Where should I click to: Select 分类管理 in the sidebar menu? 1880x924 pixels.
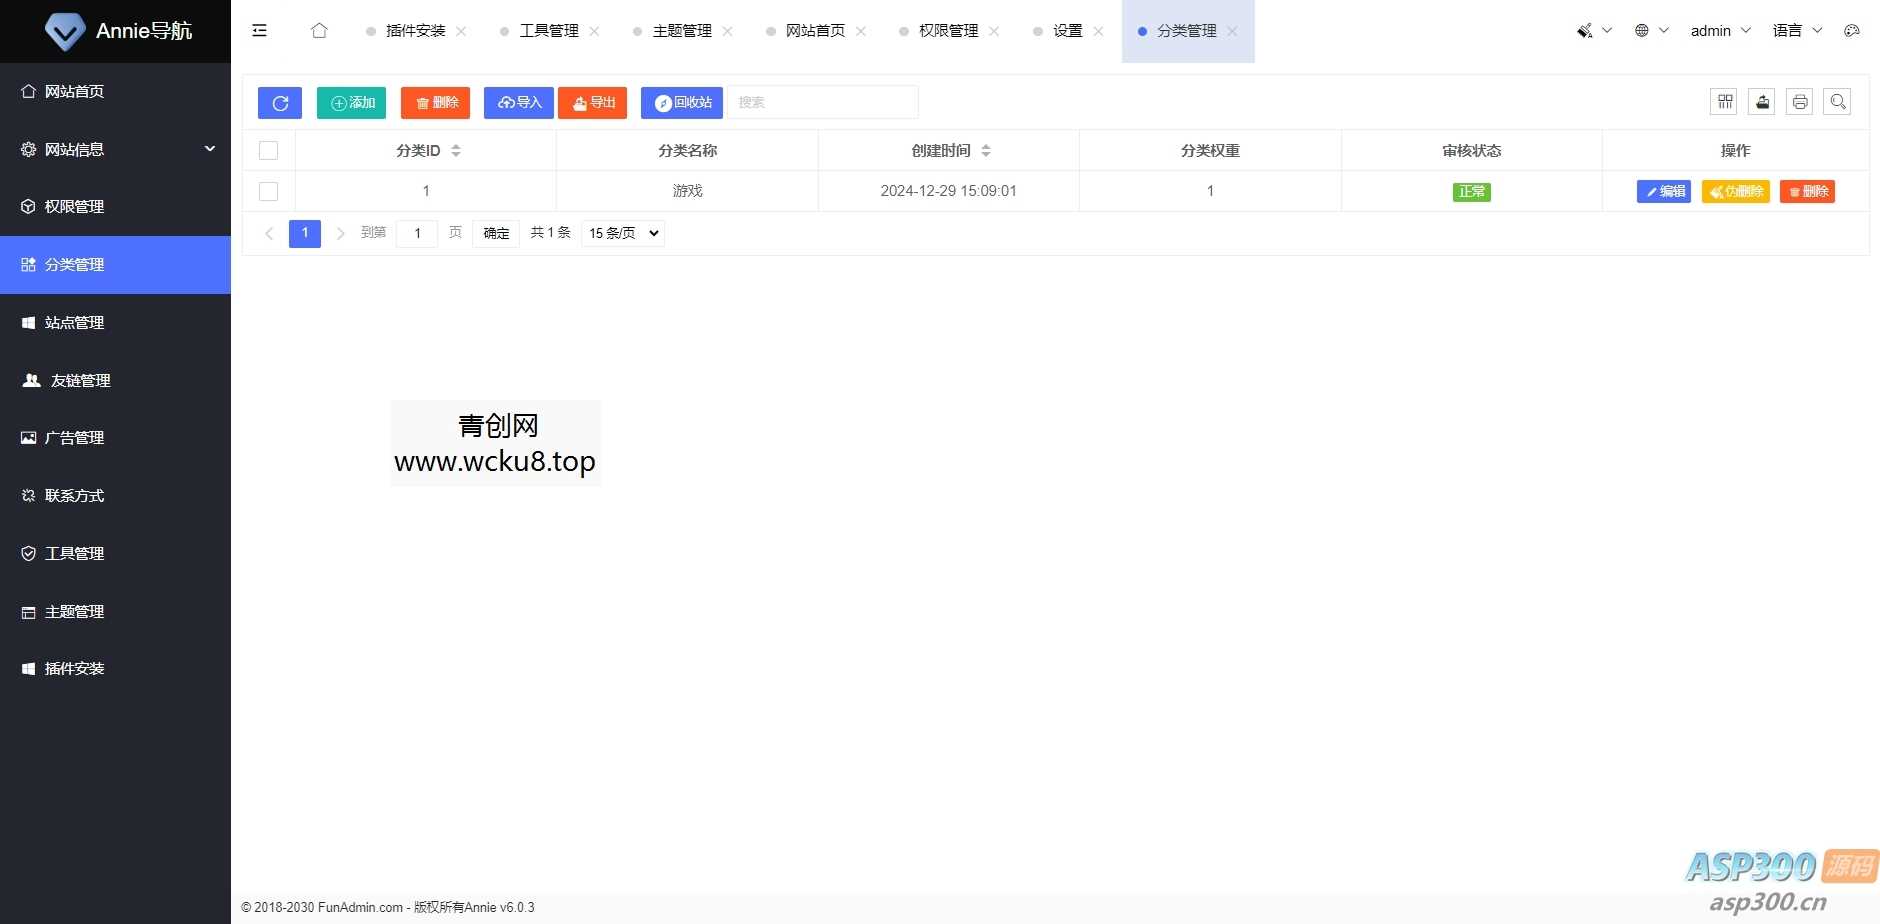click(x=74, y=264)
